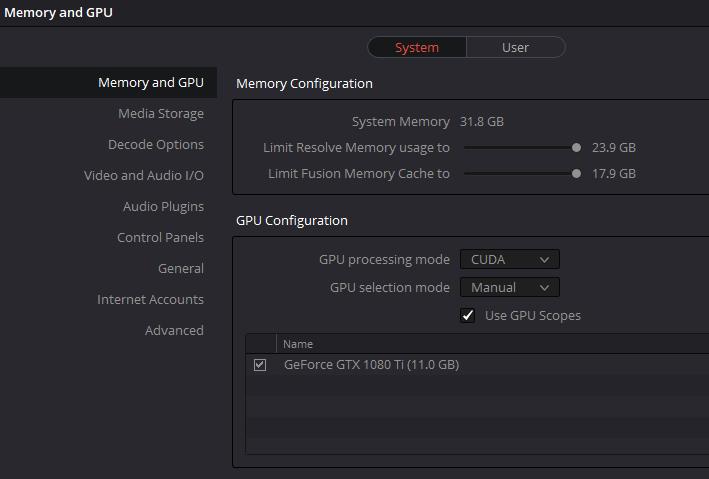Open Control Panels section
Image resolution: width=709 pixels, height=479 pixels.
click(x=160, y=237)
